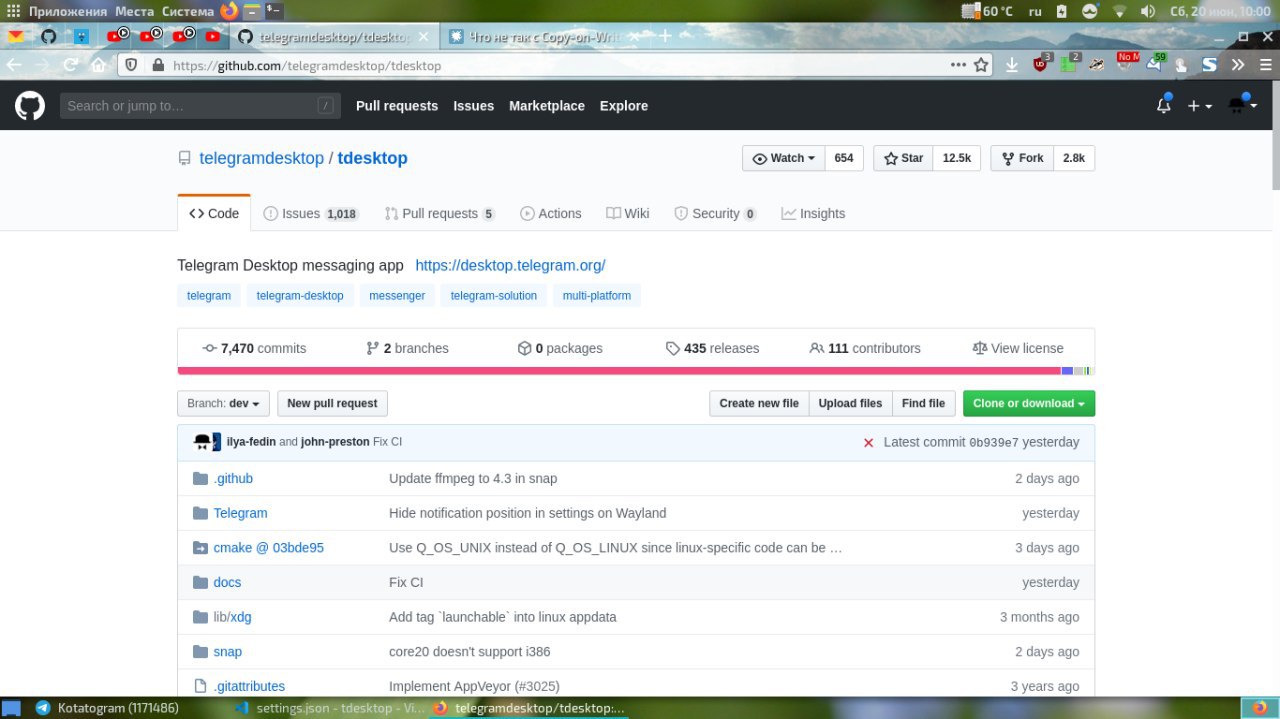Viewport: 1280px width, 719px height.
Task: Open page actions three-dot menu in the address bar
Action: coord(958,65)
